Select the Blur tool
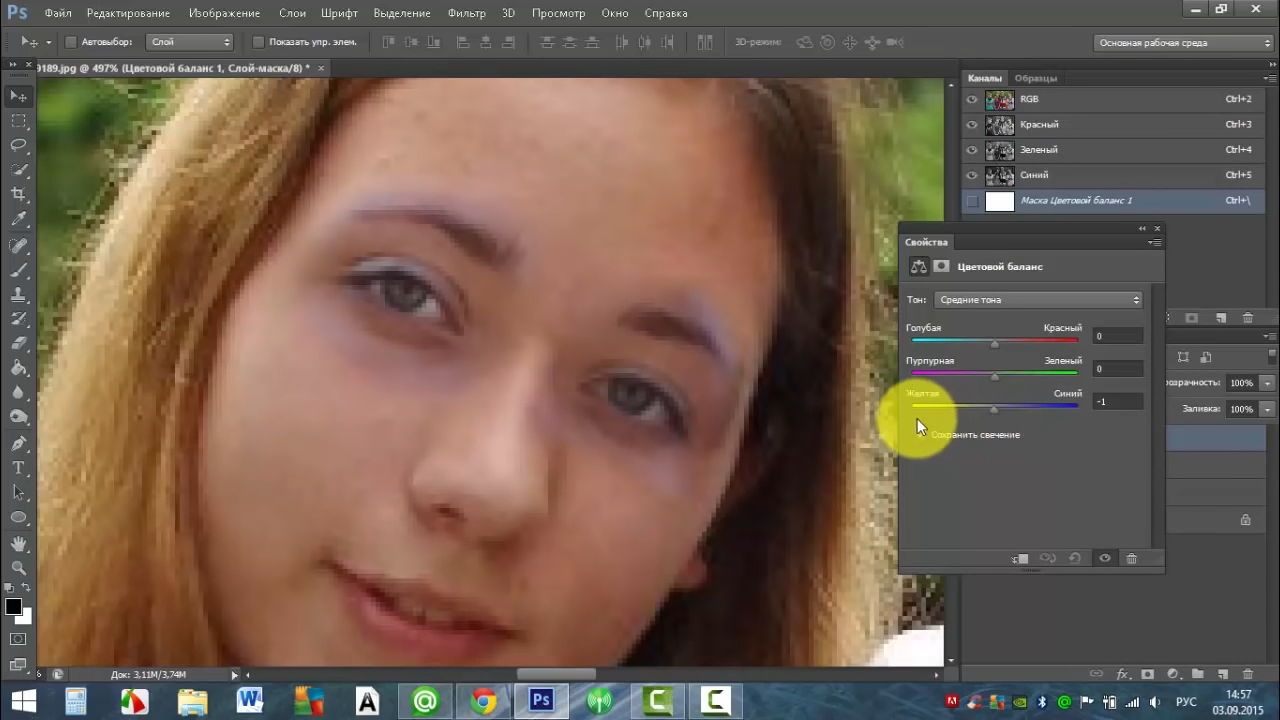Image resolution: width=1280 pixels, height=720 pixels. click(19, 393)
